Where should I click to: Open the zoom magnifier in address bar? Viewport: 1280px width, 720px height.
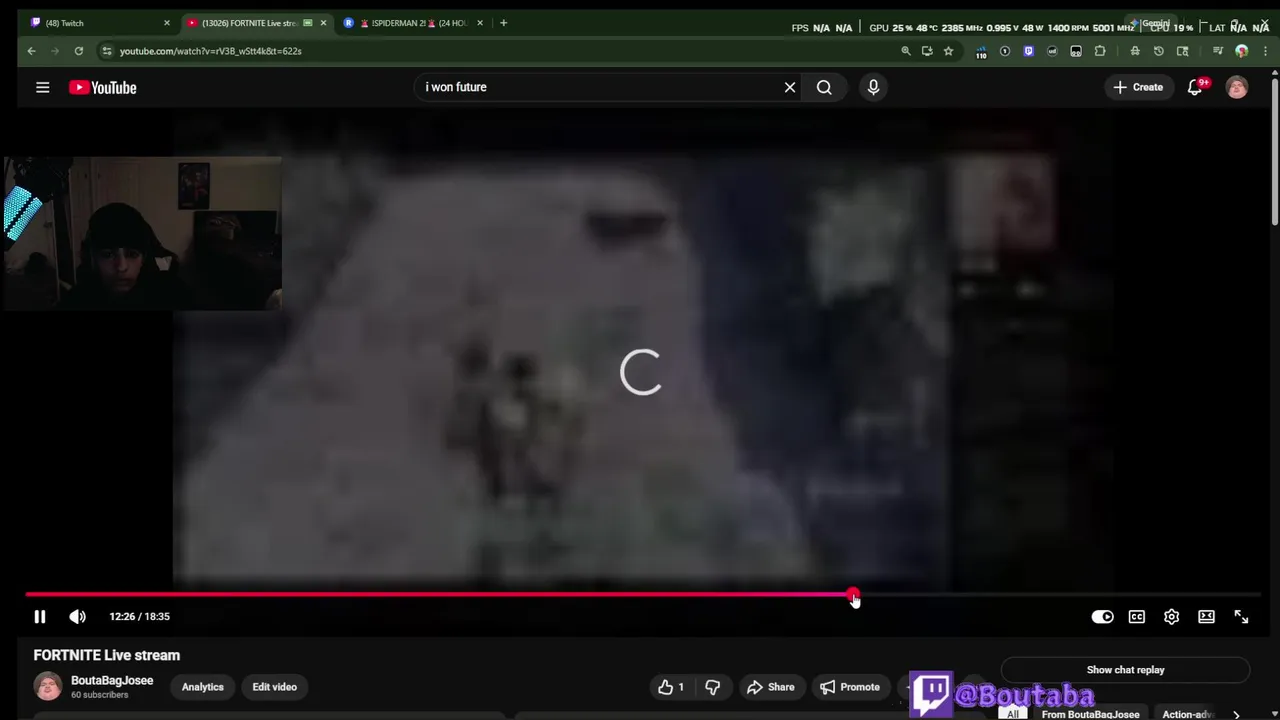click(906, 51)
